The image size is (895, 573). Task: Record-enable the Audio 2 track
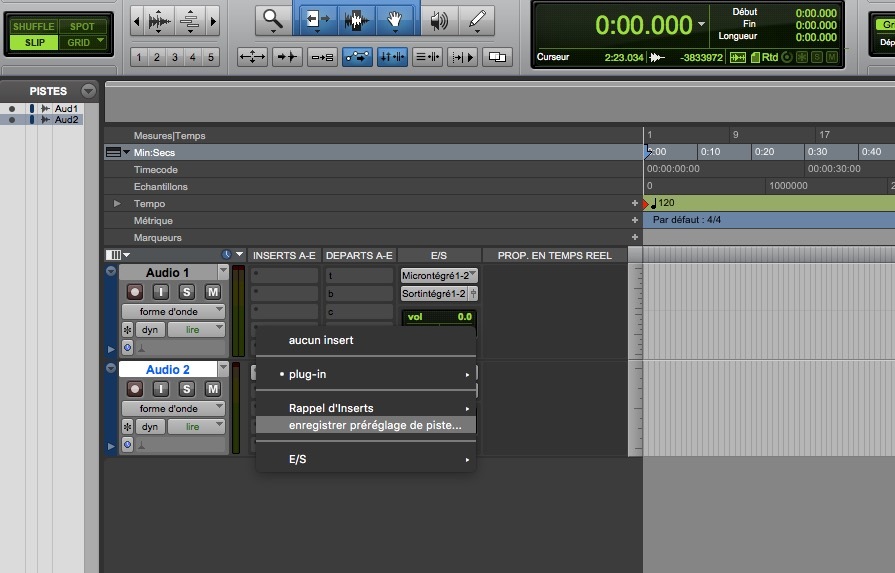coord(135,389)
